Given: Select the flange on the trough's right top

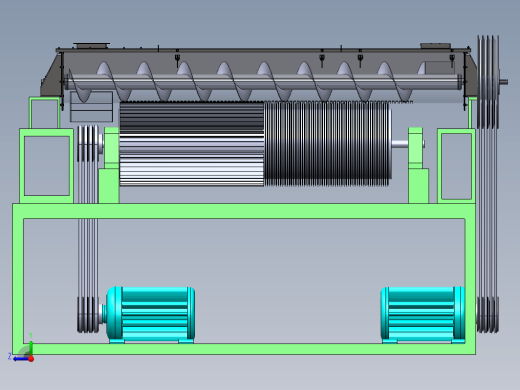Looking at the screenshot, I should coord(435,46).
